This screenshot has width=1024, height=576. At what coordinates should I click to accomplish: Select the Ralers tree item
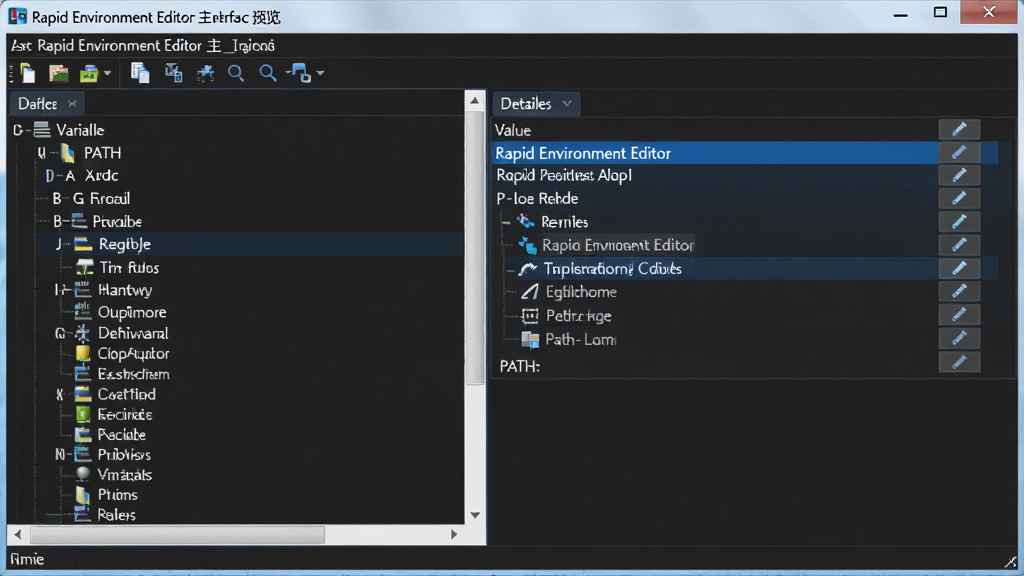point(116,515)
